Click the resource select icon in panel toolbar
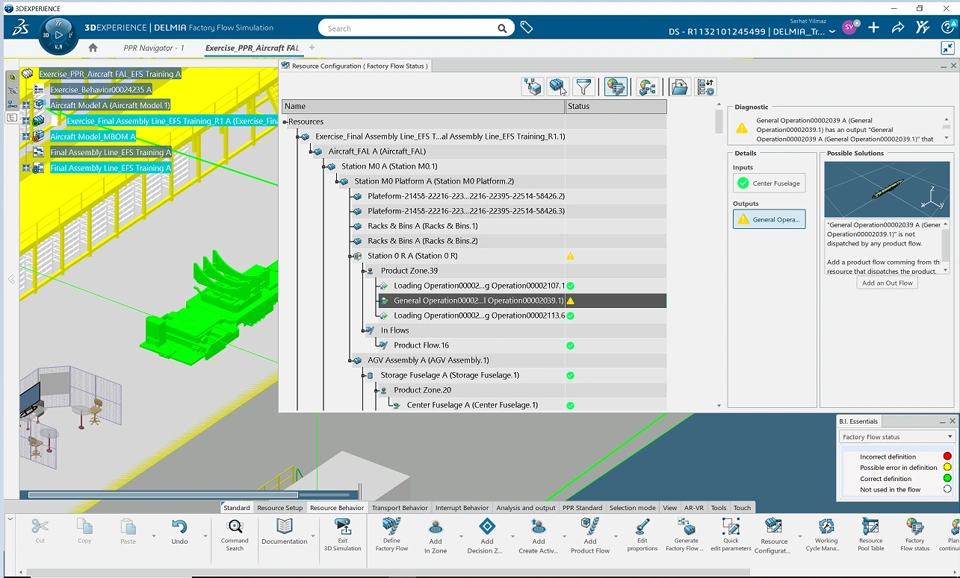The height and width of the screenshot is (578, 960). click(558, 87)
